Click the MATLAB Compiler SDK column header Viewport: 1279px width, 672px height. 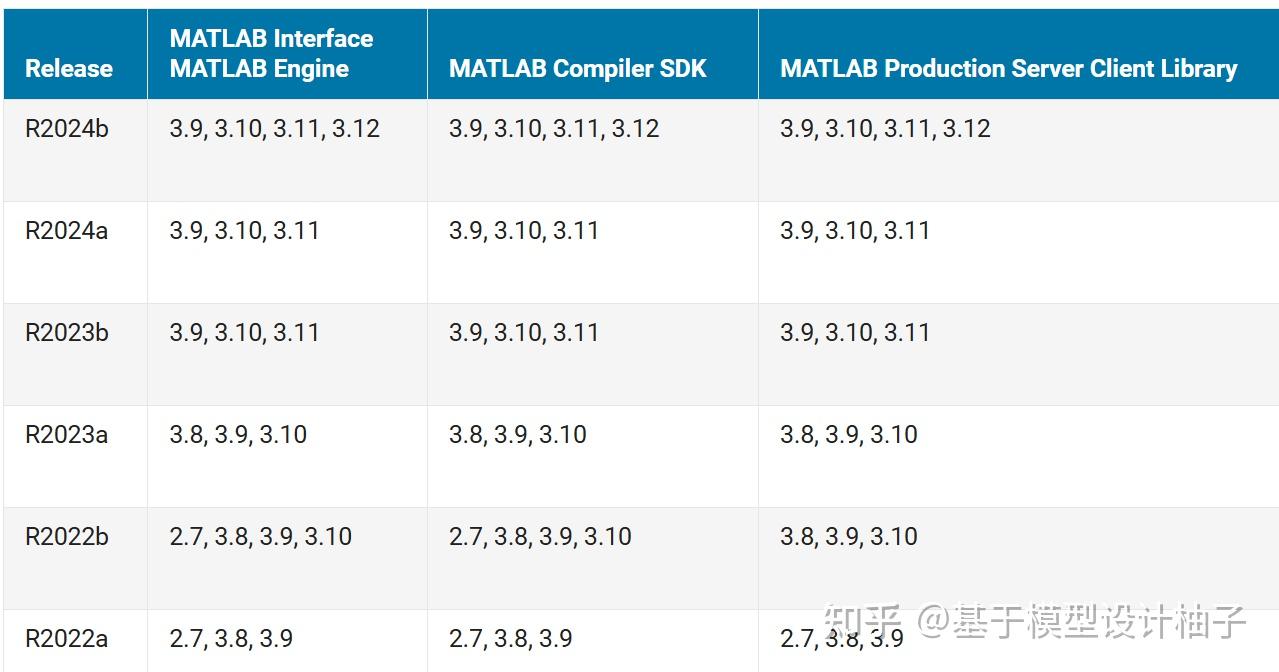pyautogui.click(x=577, y=68)
